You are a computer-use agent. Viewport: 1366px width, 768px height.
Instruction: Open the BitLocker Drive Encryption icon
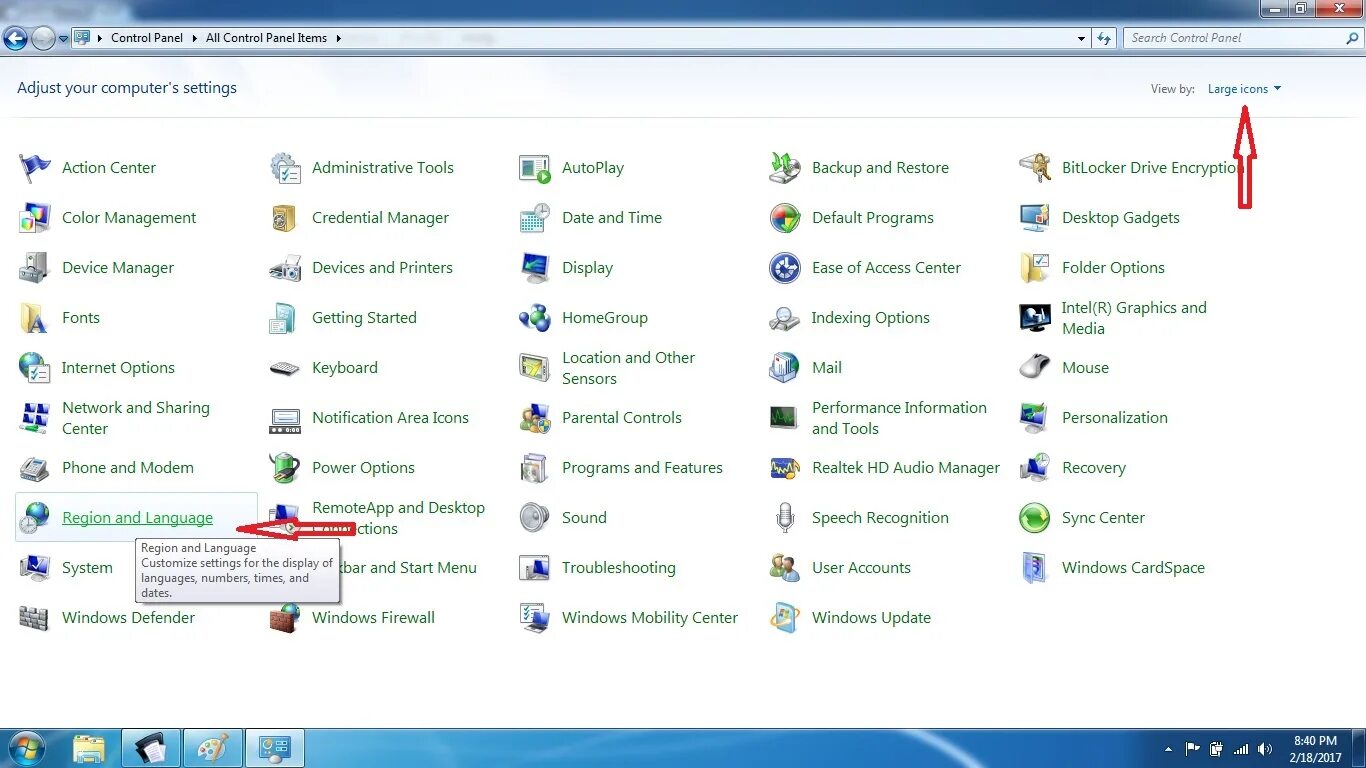tap(1035, 168)
